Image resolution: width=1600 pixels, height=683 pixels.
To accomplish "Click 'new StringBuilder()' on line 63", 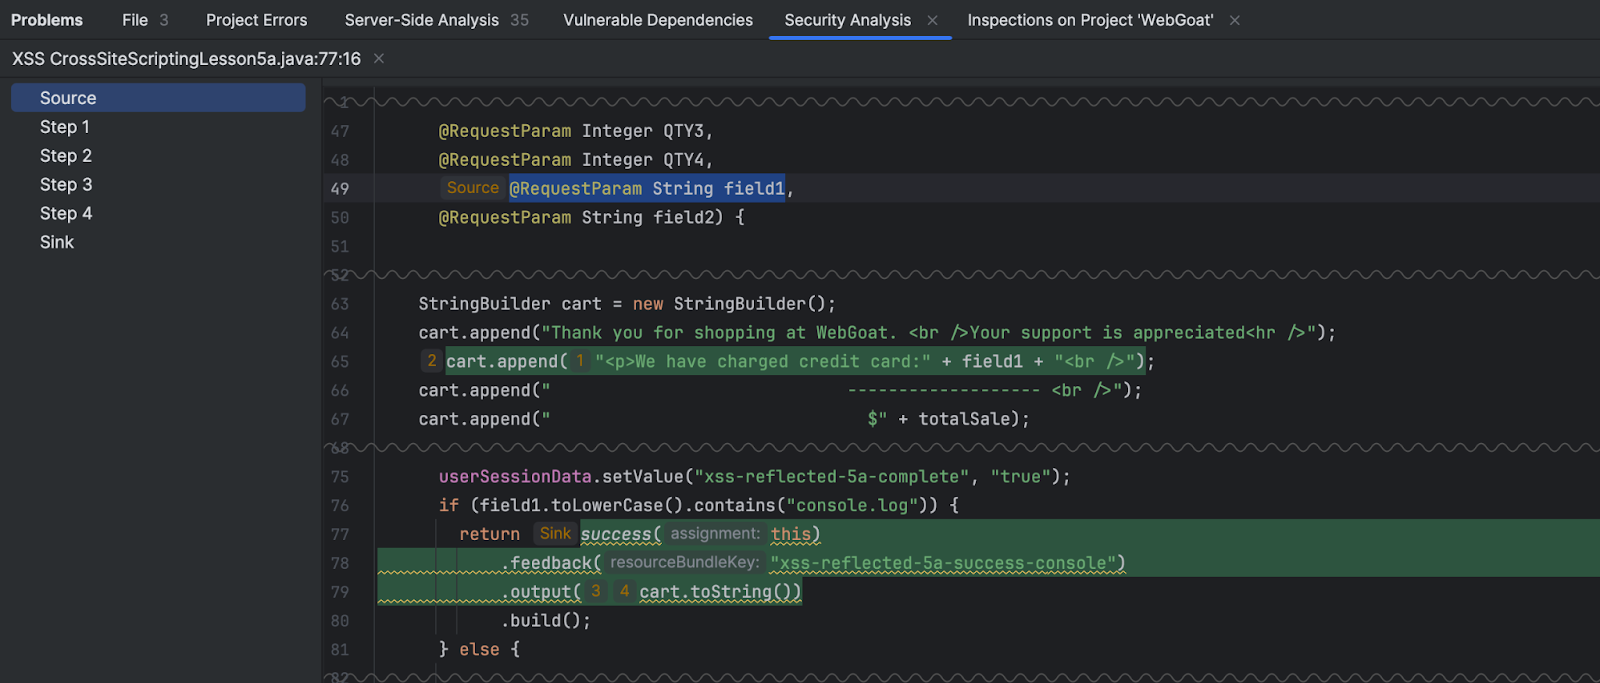I will [729, 304].
